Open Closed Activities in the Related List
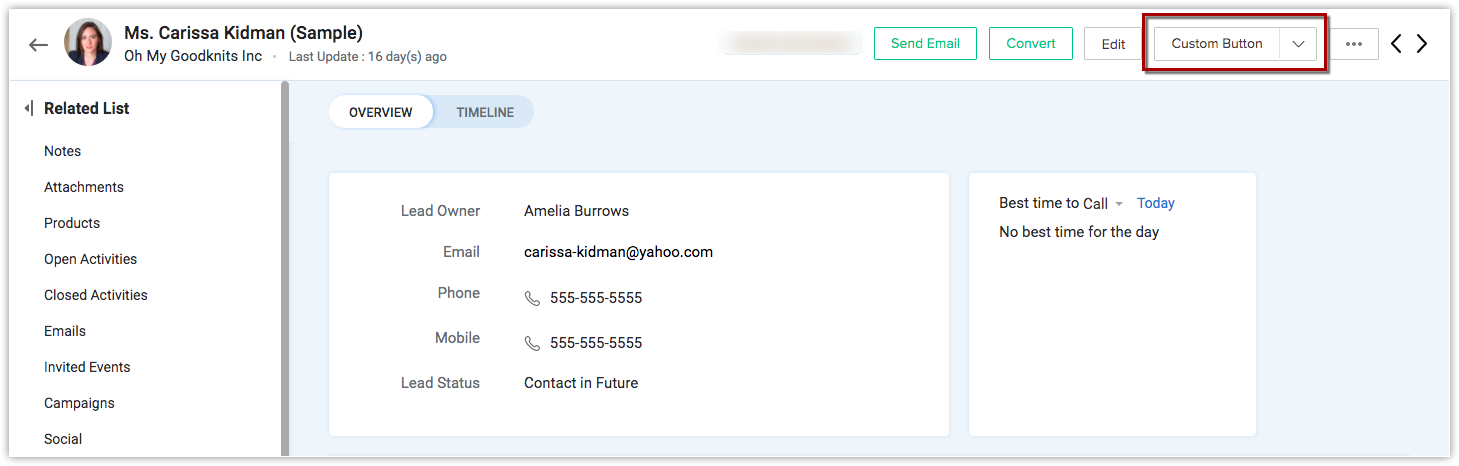1459x466 pixels. pyautogui.click(x=95, y=295)
